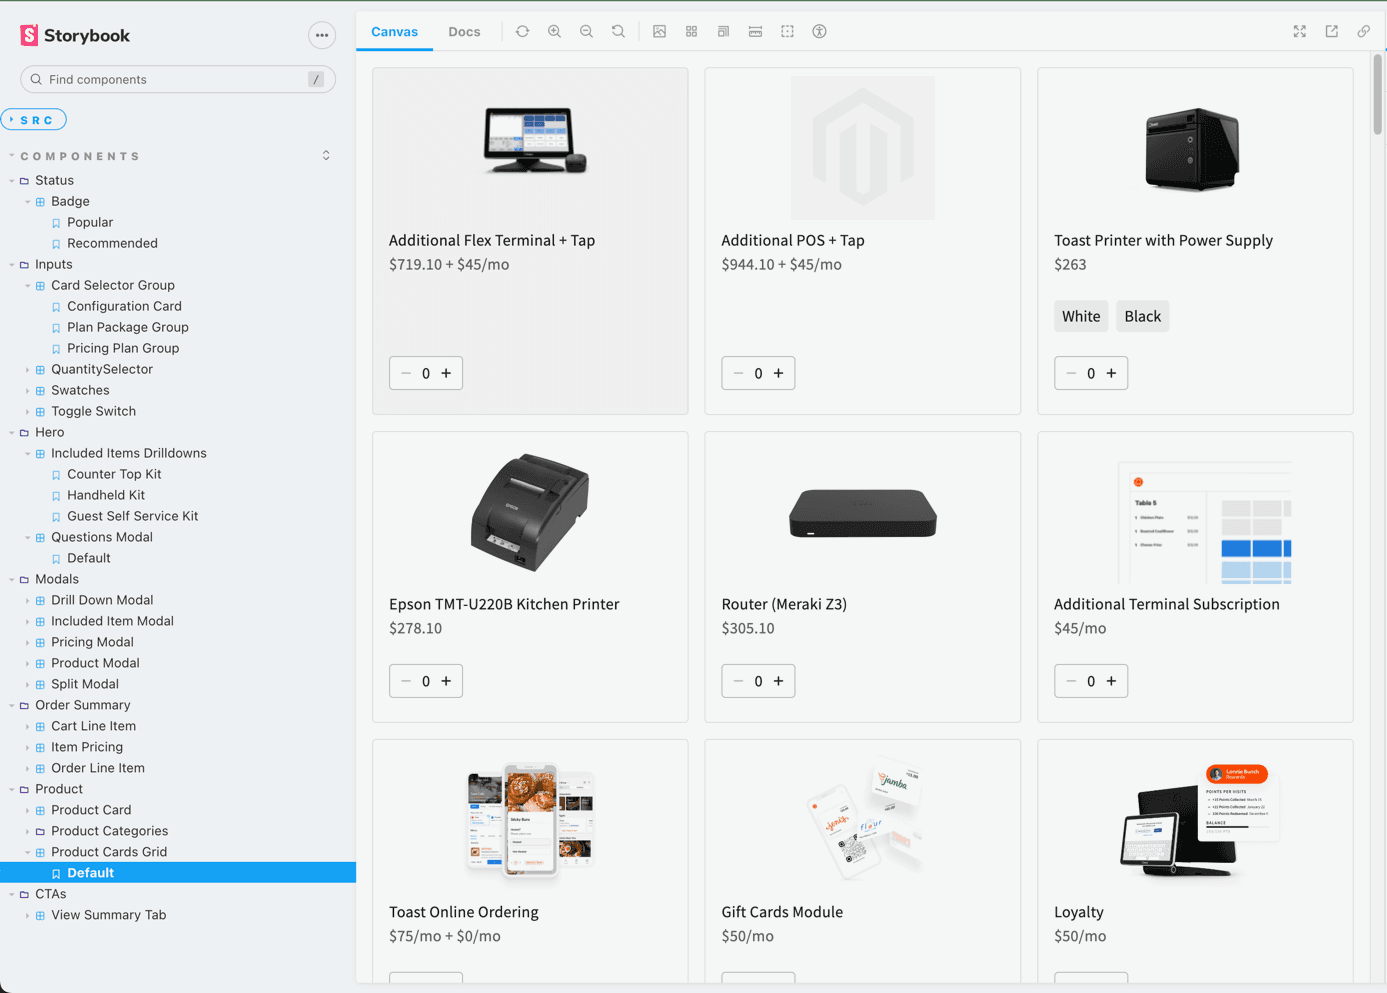Expand the Swatches component
1387x993 pixels.
tap(80, 390)
